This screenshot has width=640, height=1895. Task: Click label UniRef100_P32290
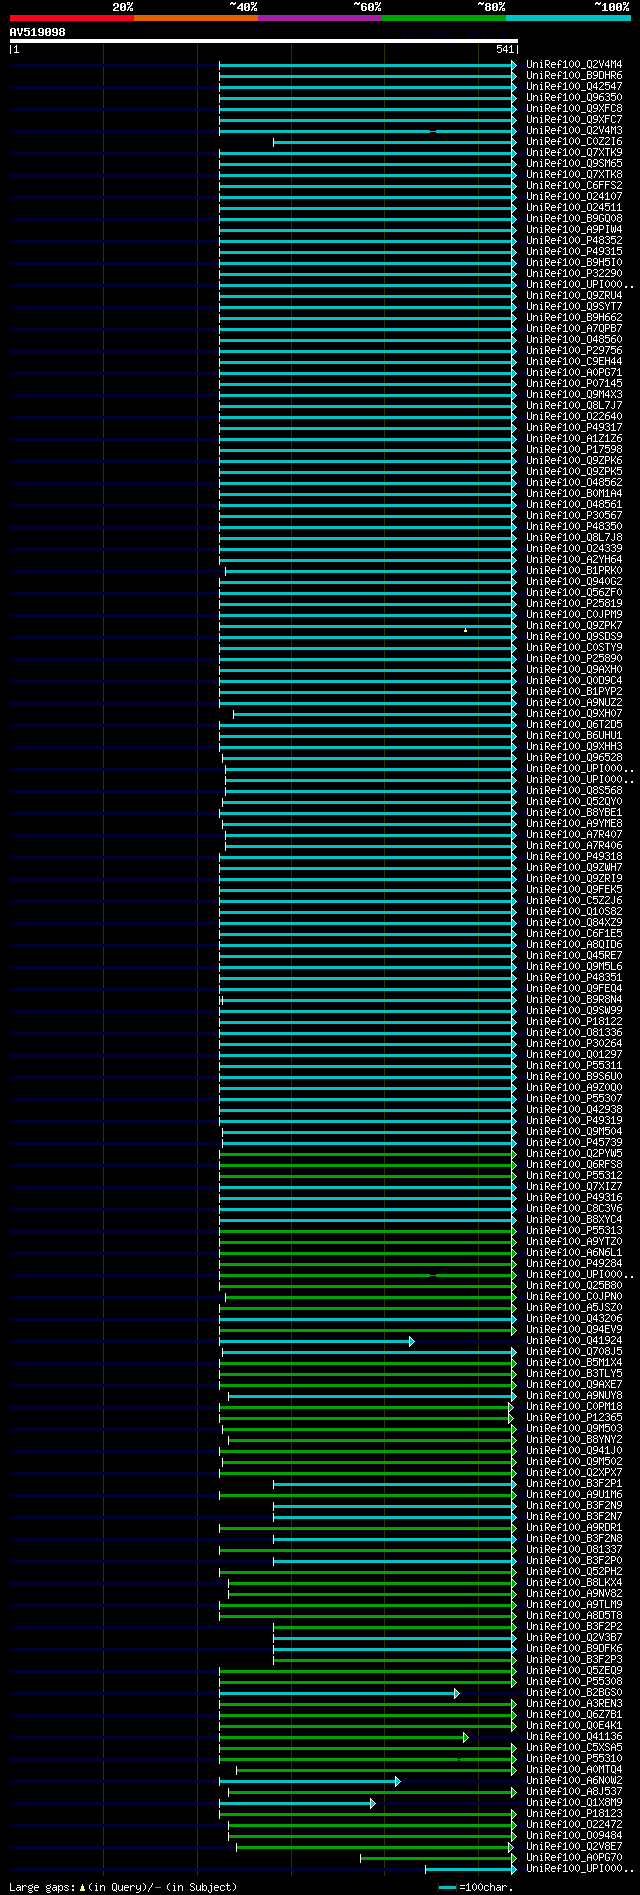tap(574, 273)
